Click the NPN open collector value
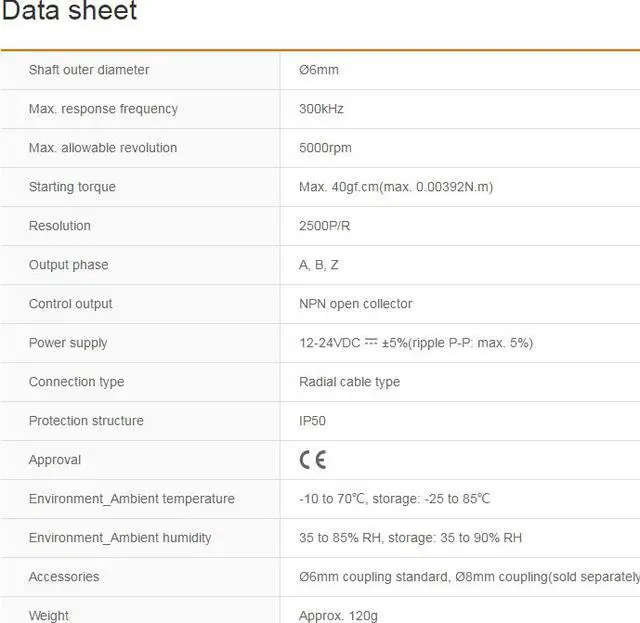 coord(355,304)
